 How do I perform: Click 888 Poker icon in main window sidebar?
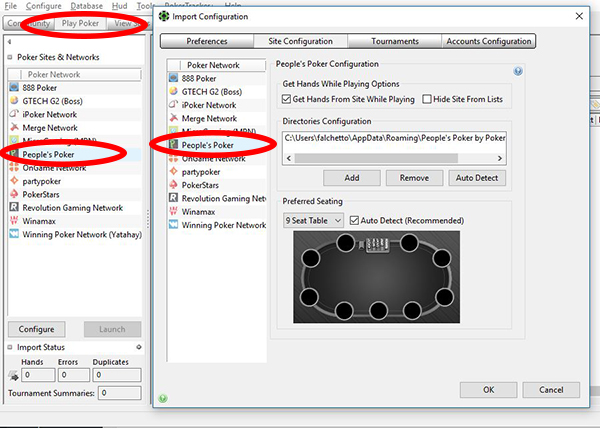(14, 87)
